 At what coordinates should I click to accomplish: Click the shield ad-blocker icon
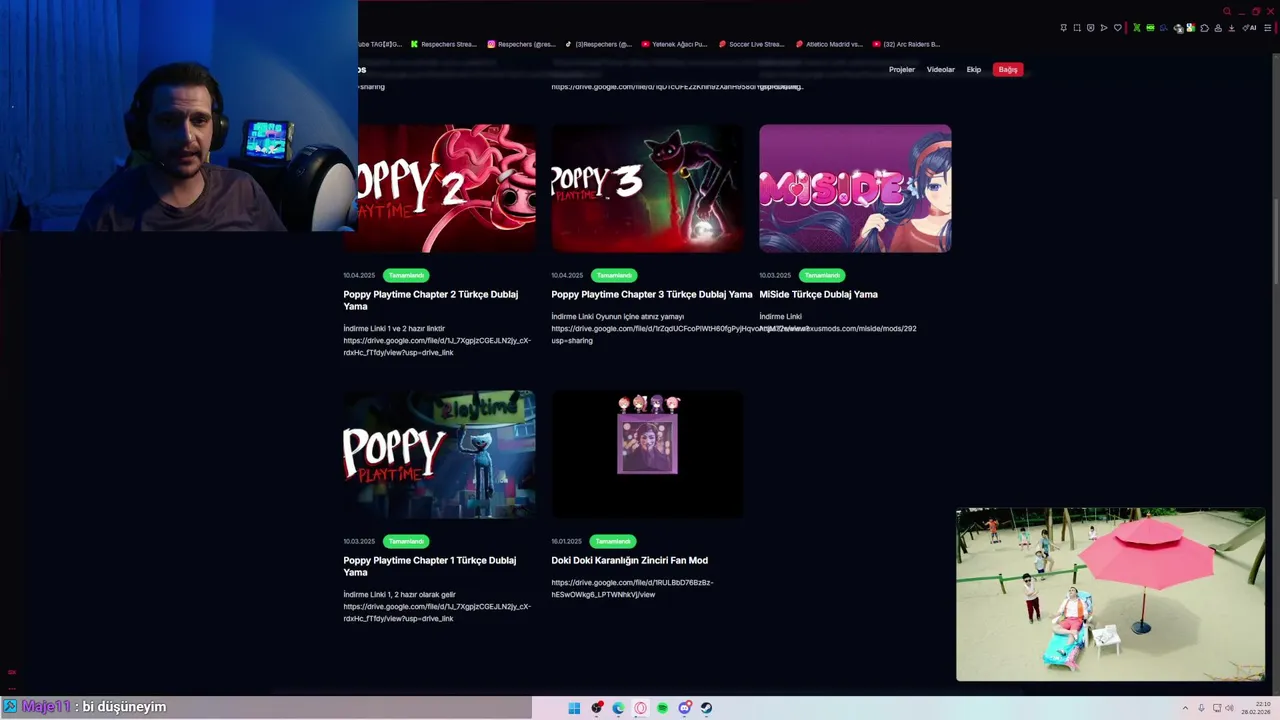tap(1091, 28)
